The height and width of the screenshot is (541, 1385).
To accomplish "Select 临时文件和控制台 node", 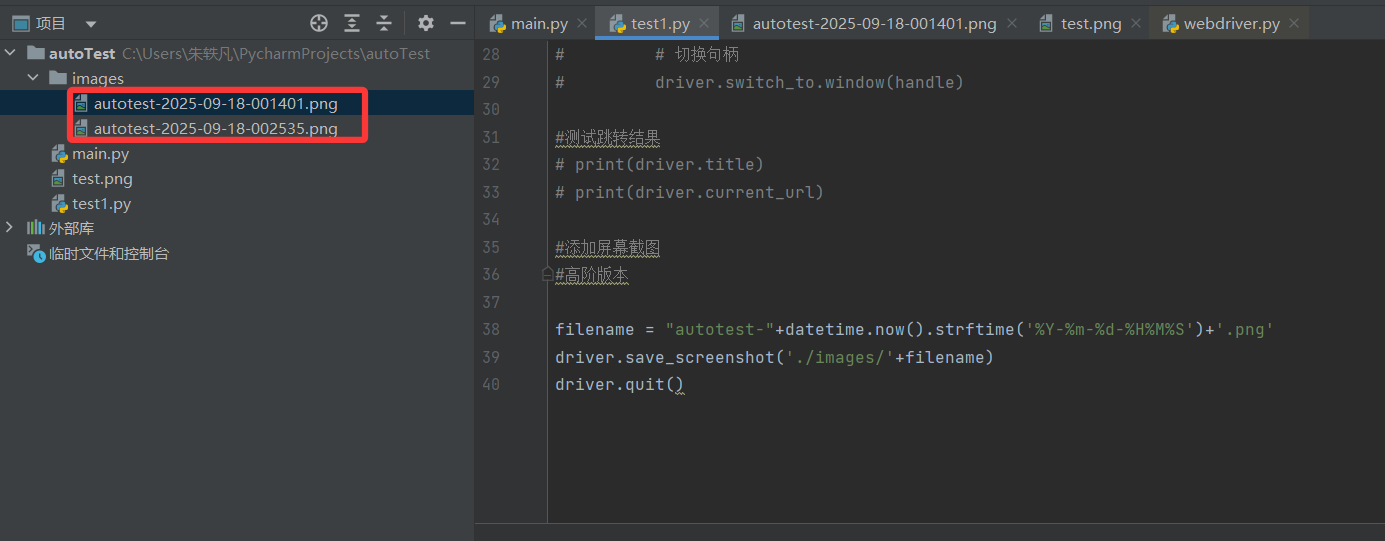I will click(109, 254).
